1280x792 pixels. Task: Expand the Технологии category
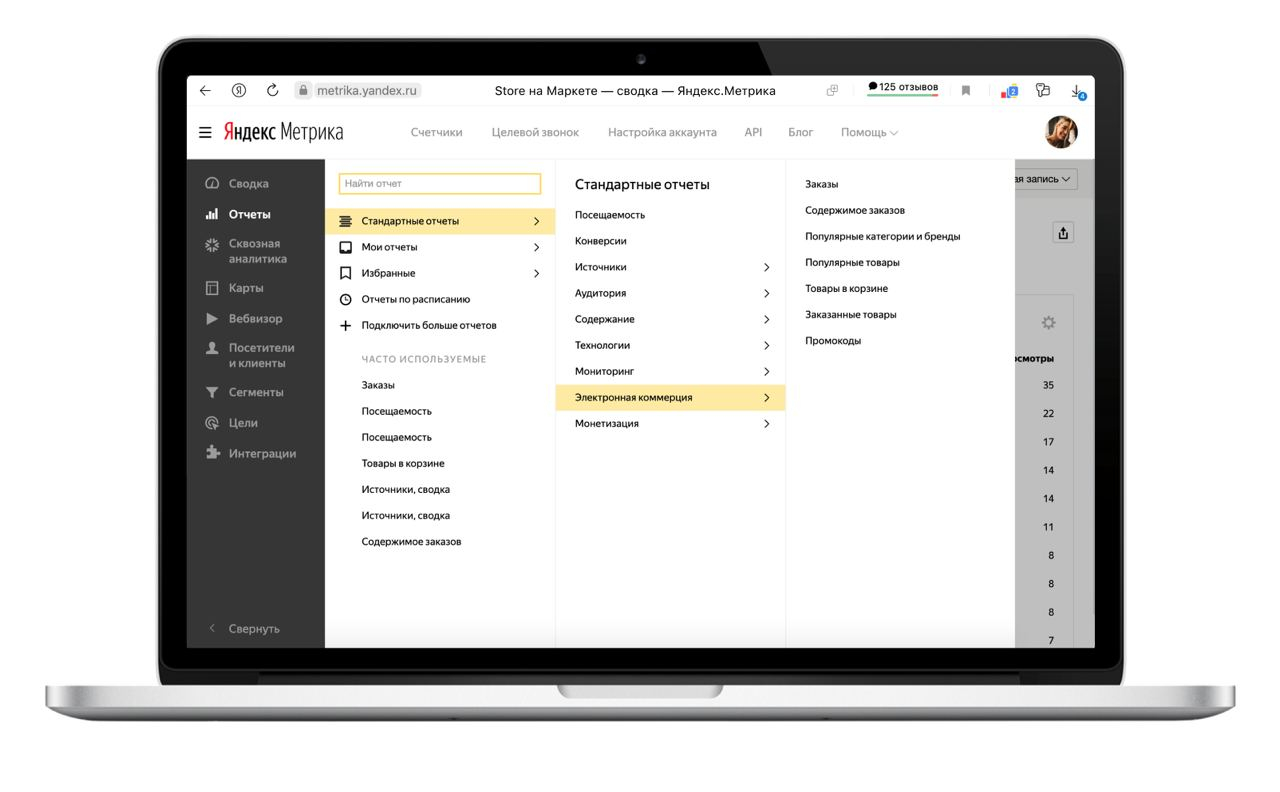click(670, 345)
